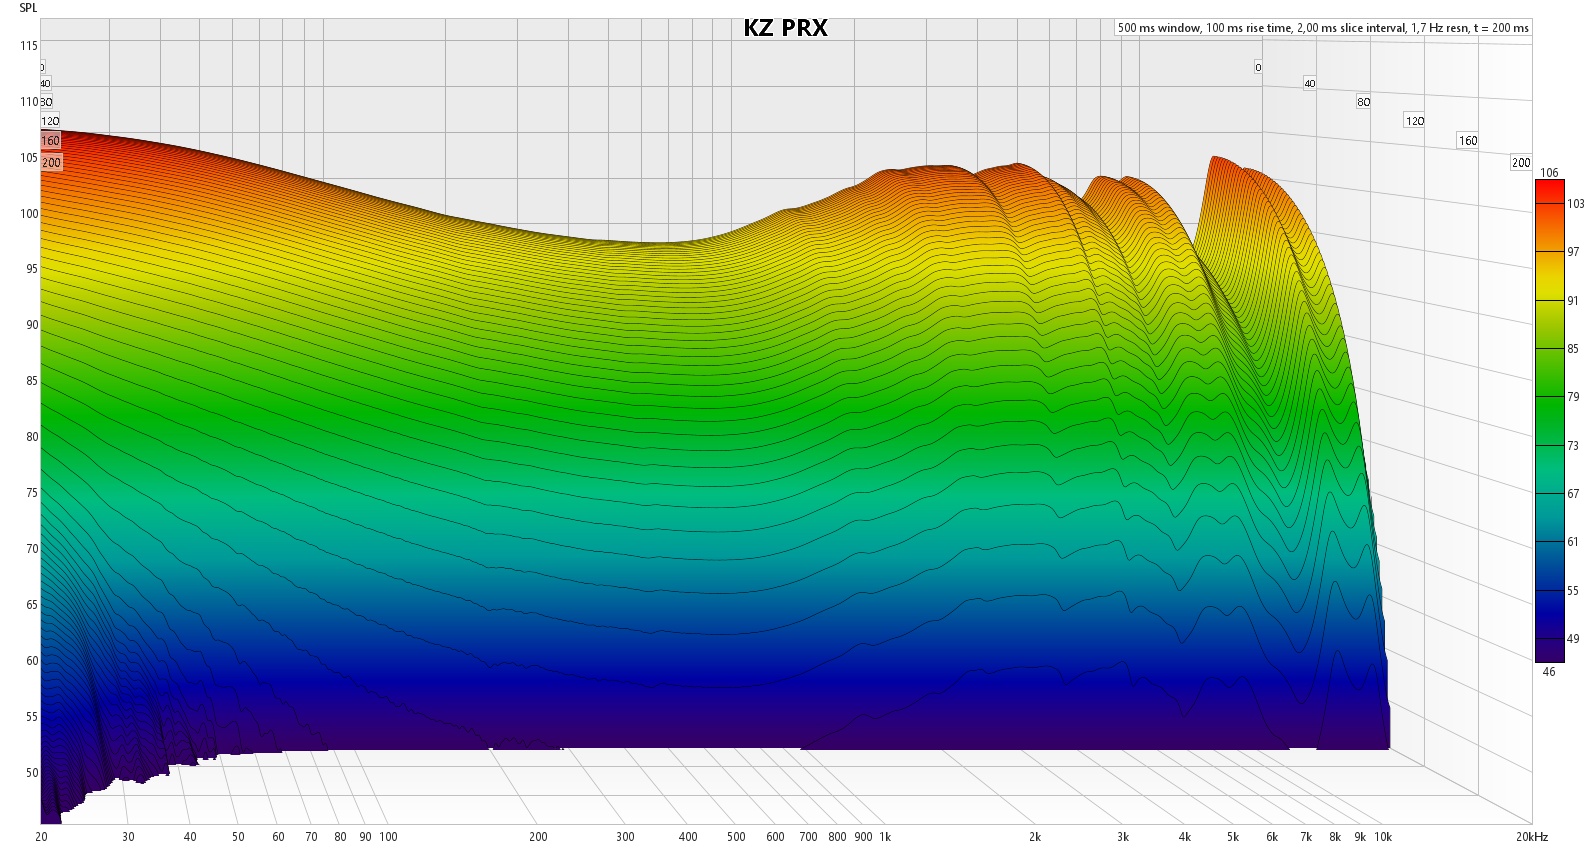Click the 75 SPL axis value

[x=31, y=492]
